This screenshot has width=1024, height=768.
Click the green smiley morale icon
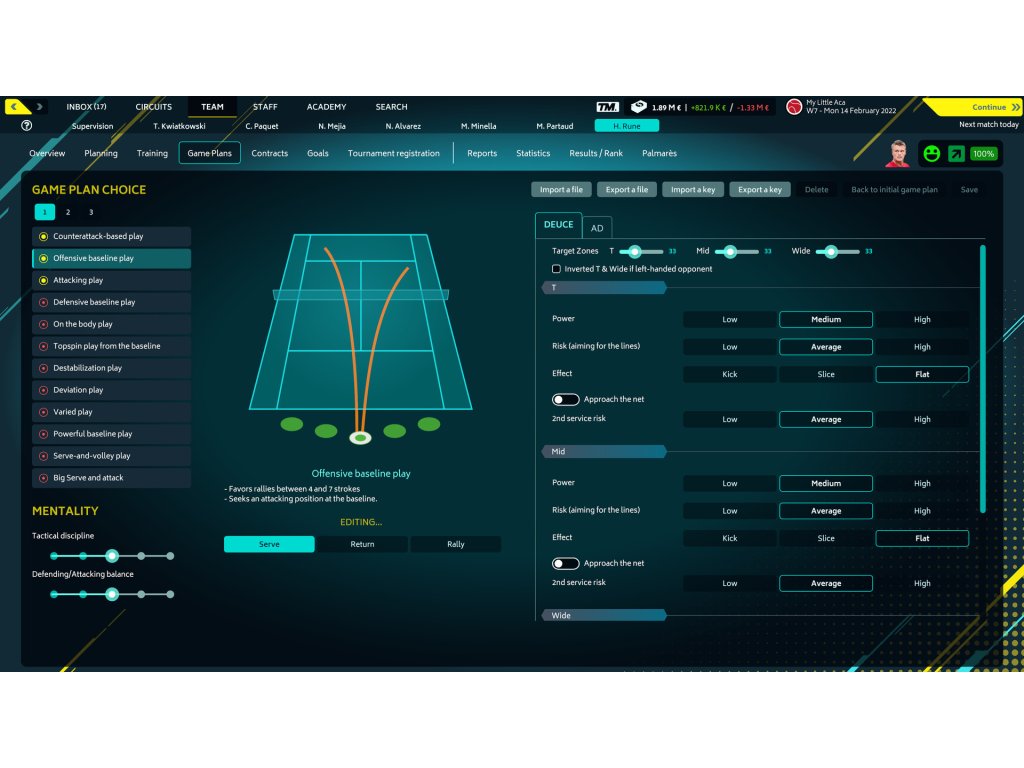pyautogui.click(x=931, y=154)
